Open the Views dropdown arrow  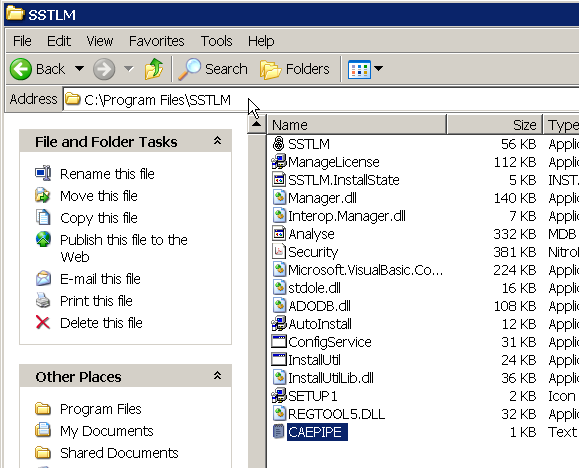click(x=378, y=68)
